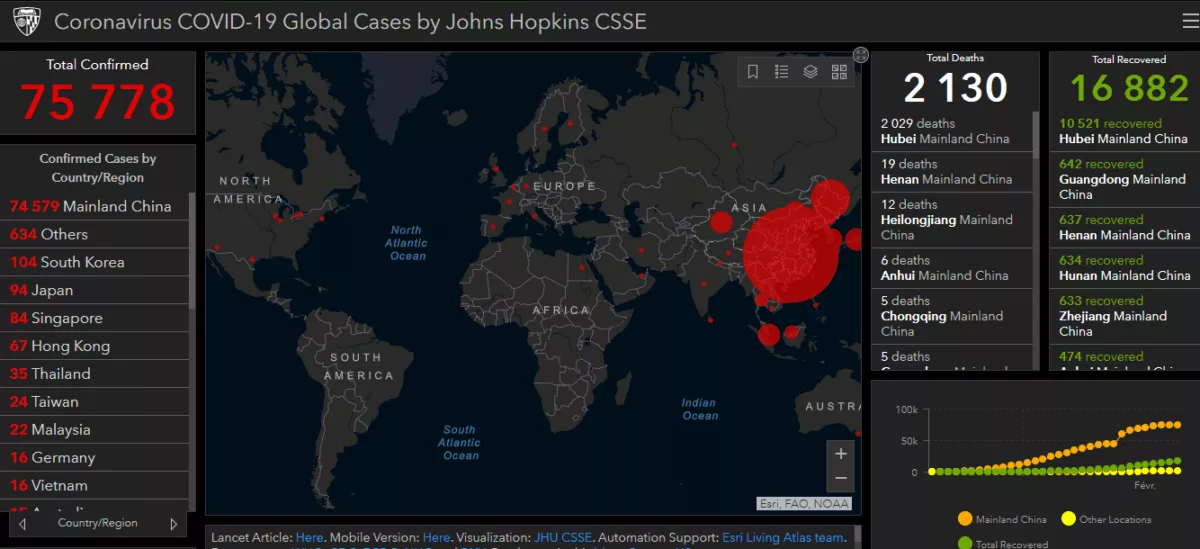Open the basemap gallery grid icon
This screenshot has height=549, width=1200.
pos(839,72)
